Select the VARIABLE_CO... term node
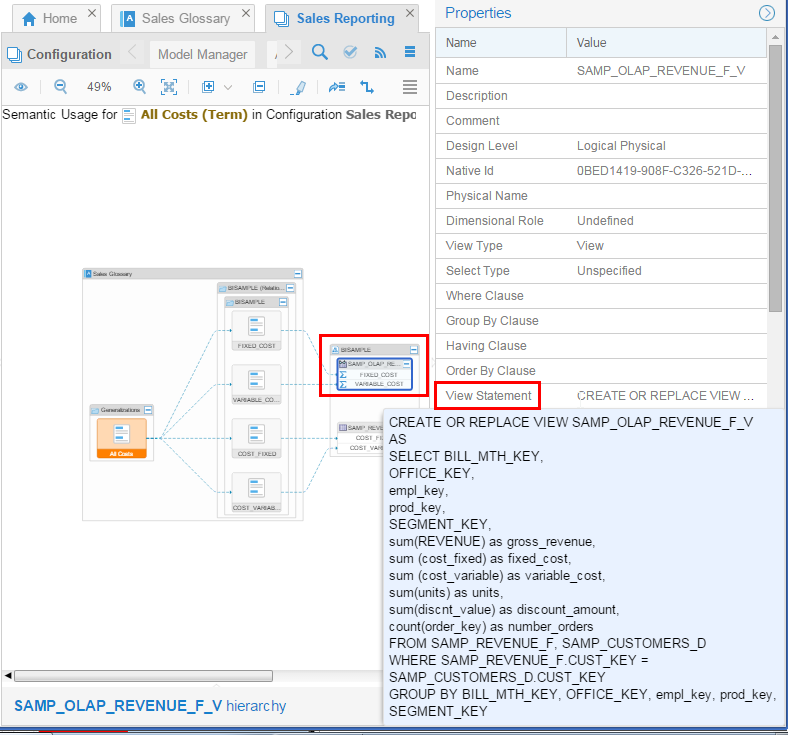Image resolution: width=788 pixels, height=735 pixels. coord(256,384)
